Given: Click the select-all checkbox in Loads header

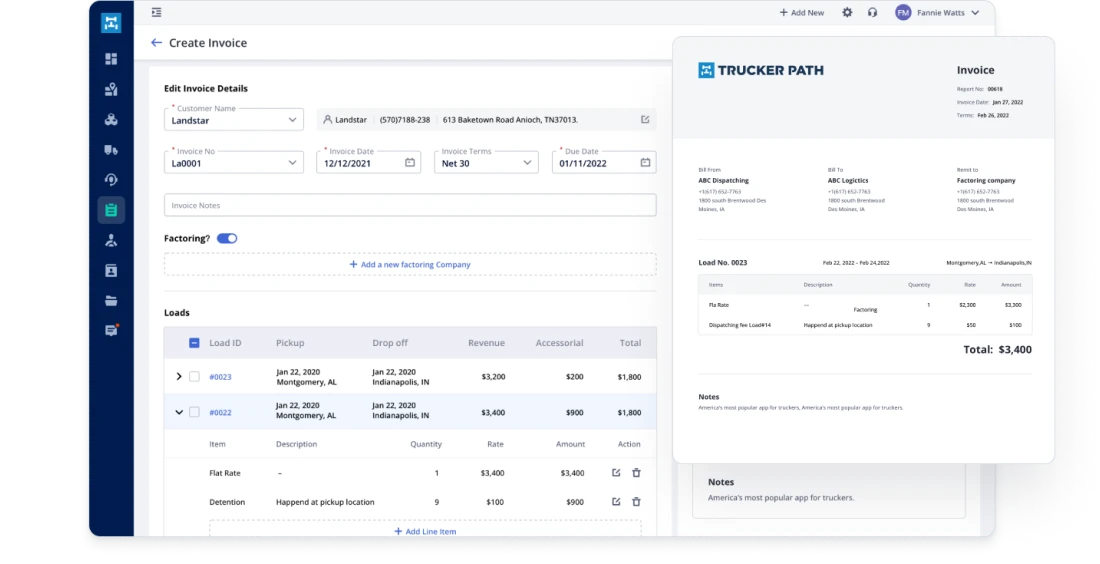Looking at the screenshot, I should [194, 343].
